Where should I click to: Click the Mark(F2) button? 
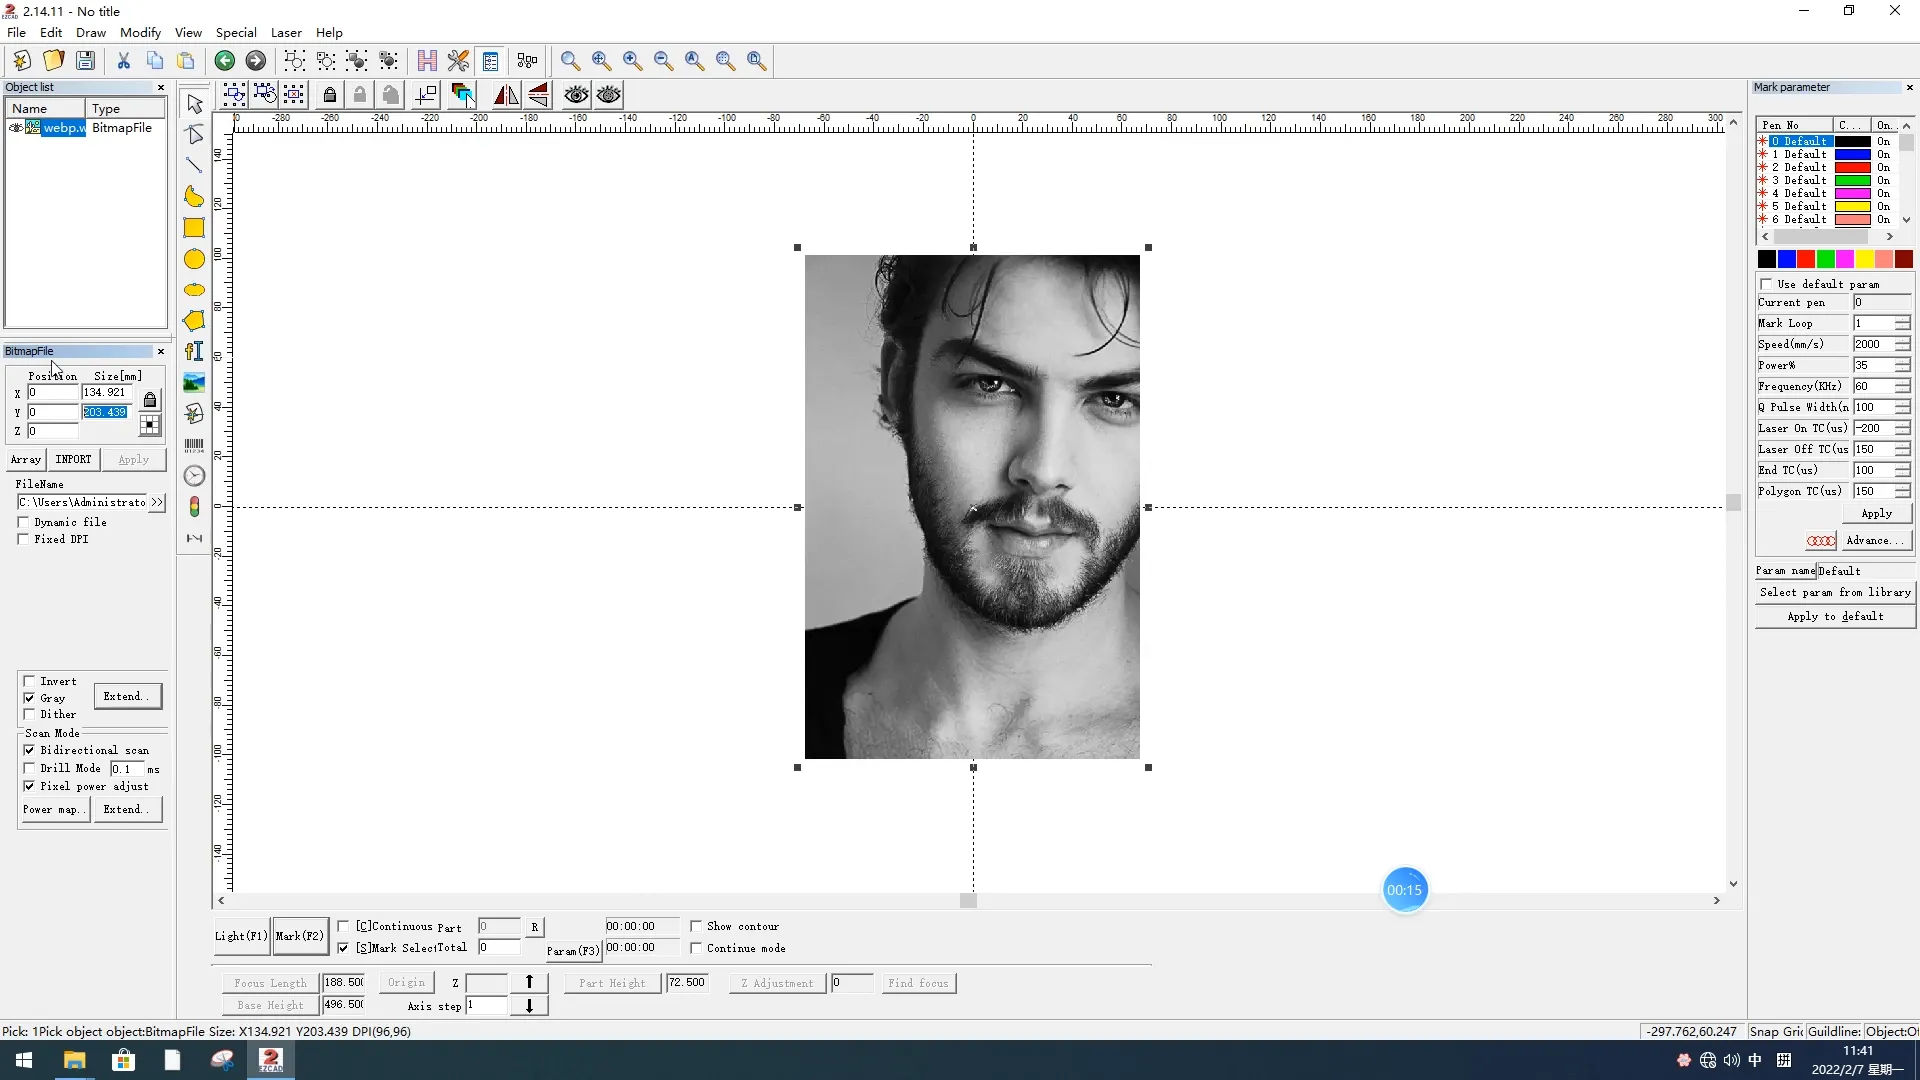(x=300, y=936)
